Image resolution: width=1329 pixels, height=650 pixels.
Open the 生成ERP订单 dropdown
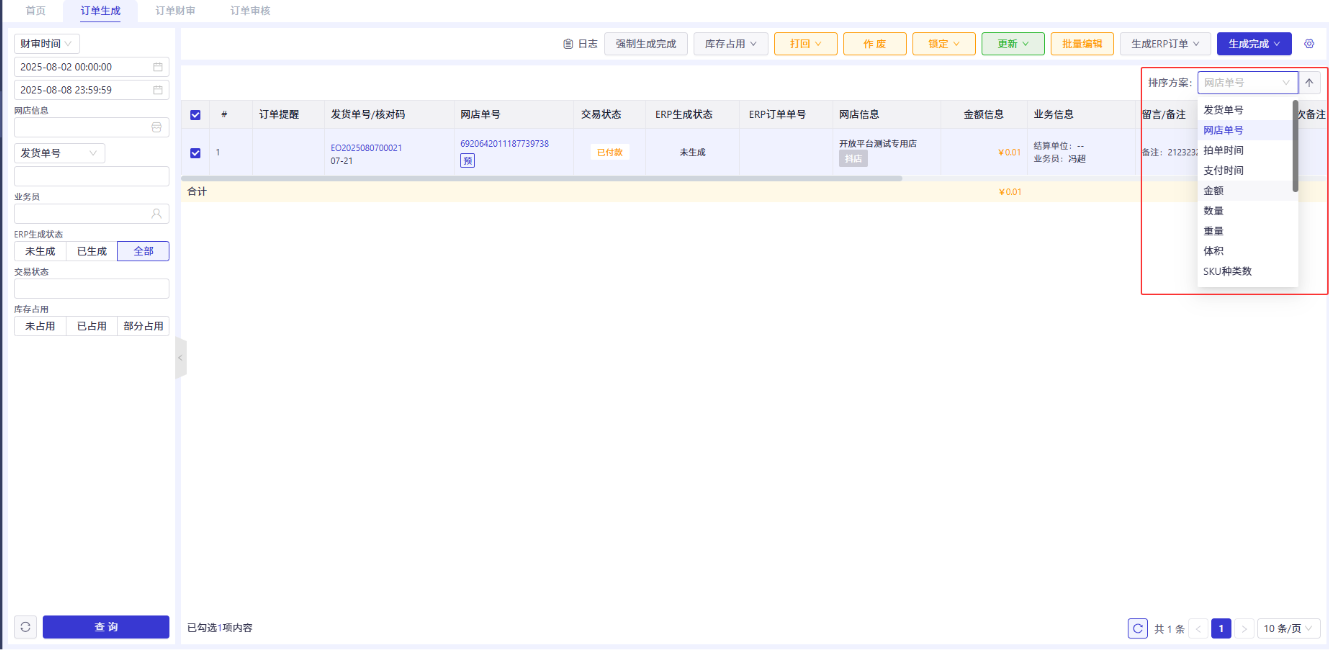coord(1165,44)
